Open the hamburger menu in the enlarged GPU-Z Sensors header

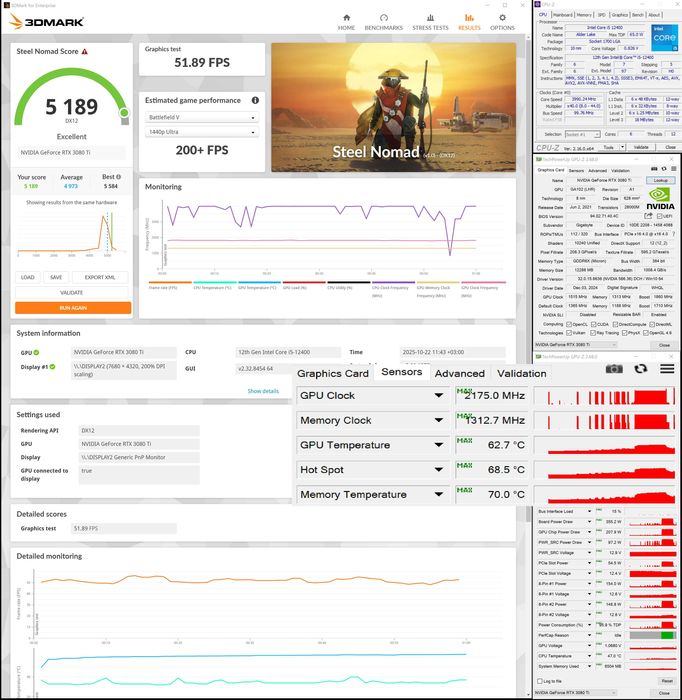[x=667, y=369]
